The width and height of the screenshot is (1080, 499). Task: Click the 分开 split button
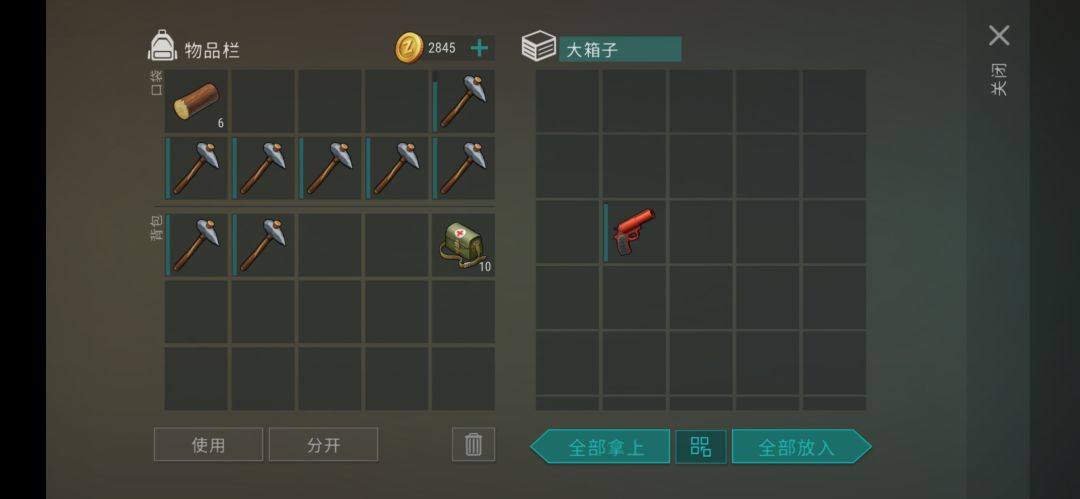pos(323,445)
